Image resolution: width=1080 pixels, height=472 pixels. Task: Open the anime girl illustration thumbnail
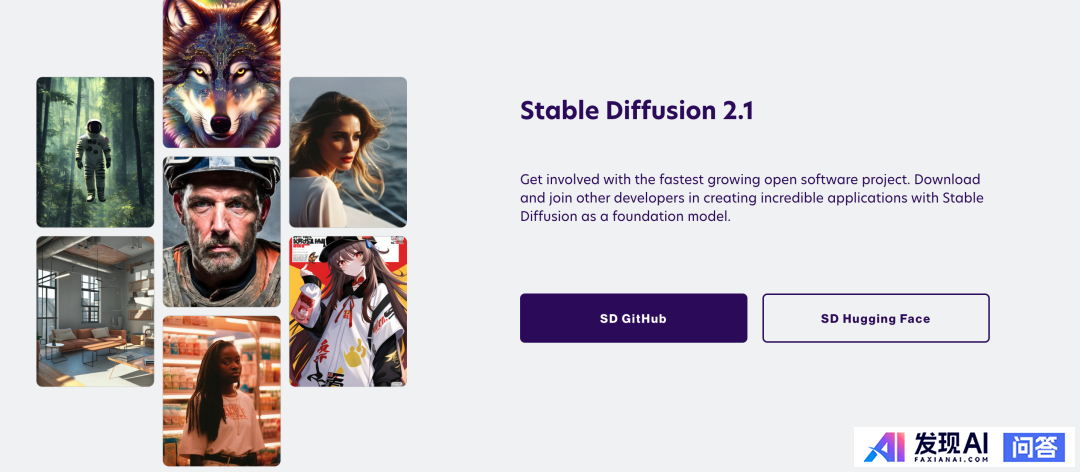point(348,311)
